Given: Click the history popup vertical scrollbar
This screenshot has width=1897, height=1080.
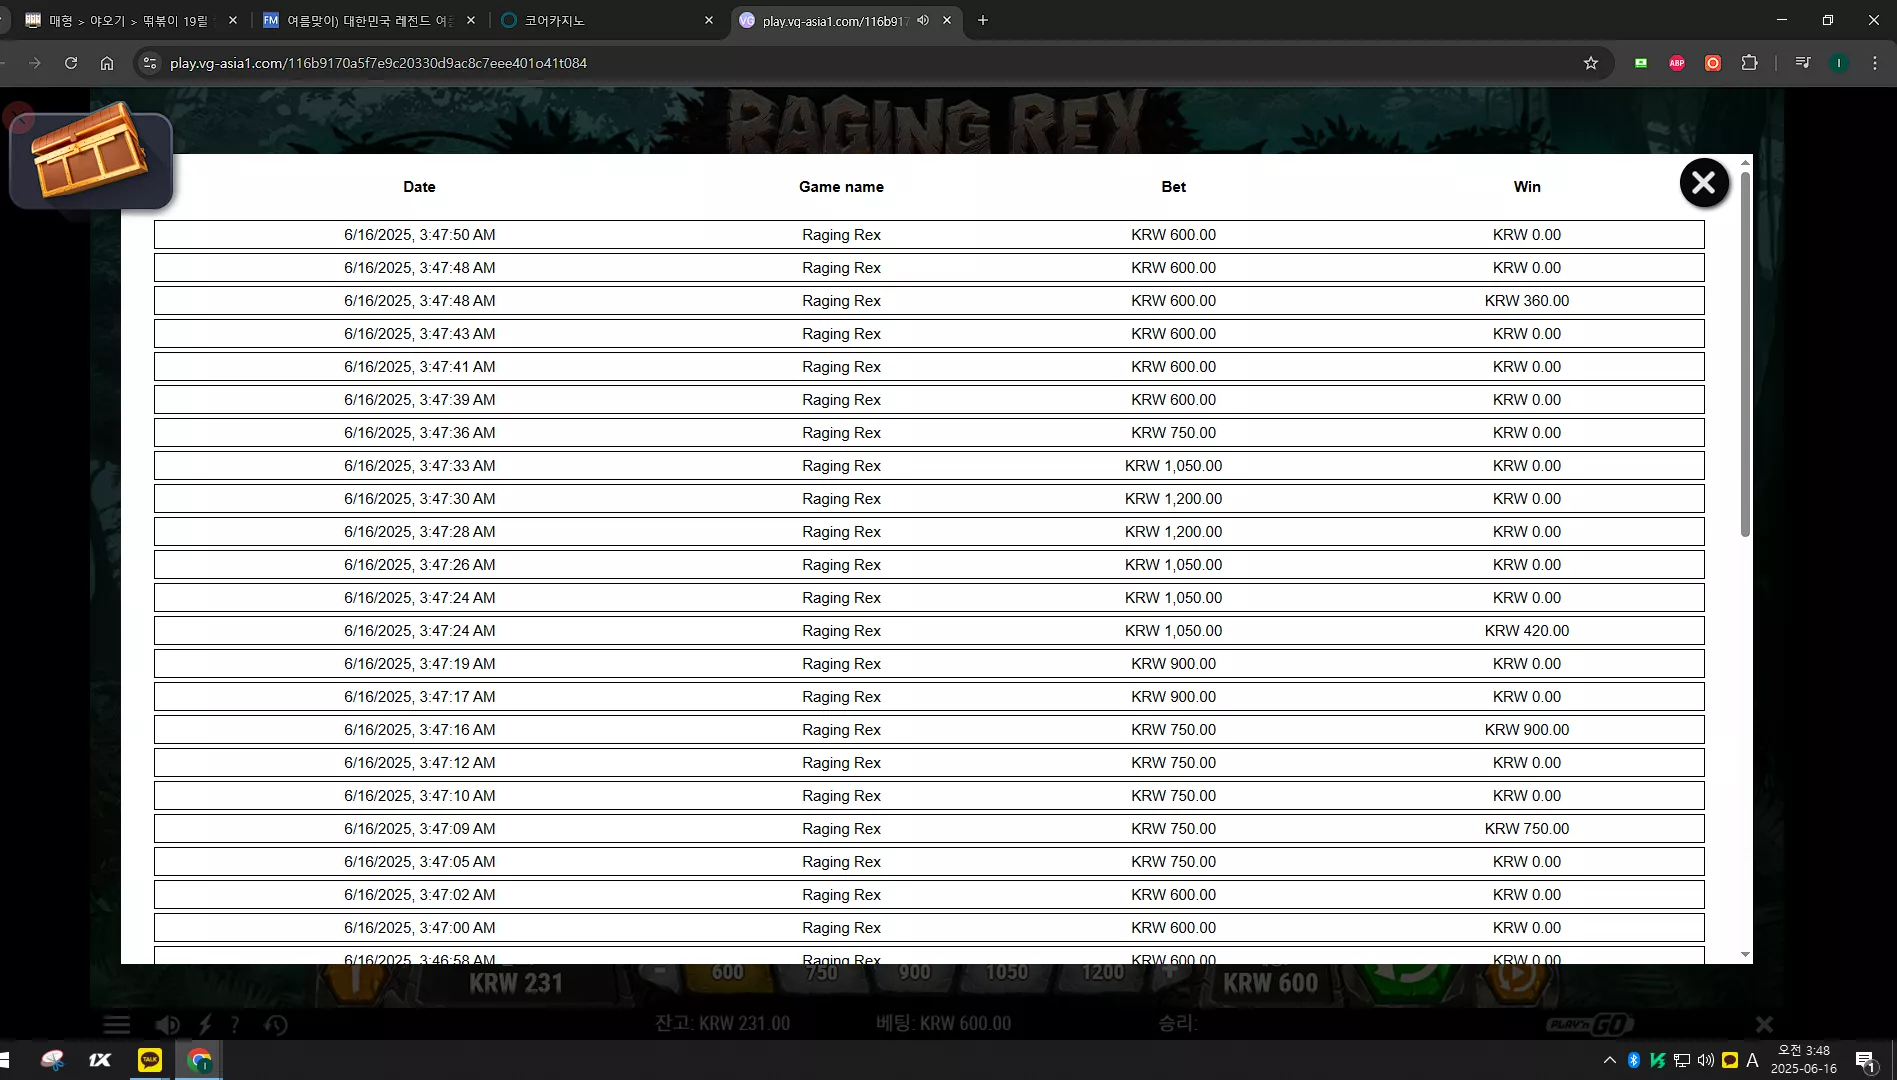Looking at the screenshot, I should pyautogui.click(x=1745, y=355).
